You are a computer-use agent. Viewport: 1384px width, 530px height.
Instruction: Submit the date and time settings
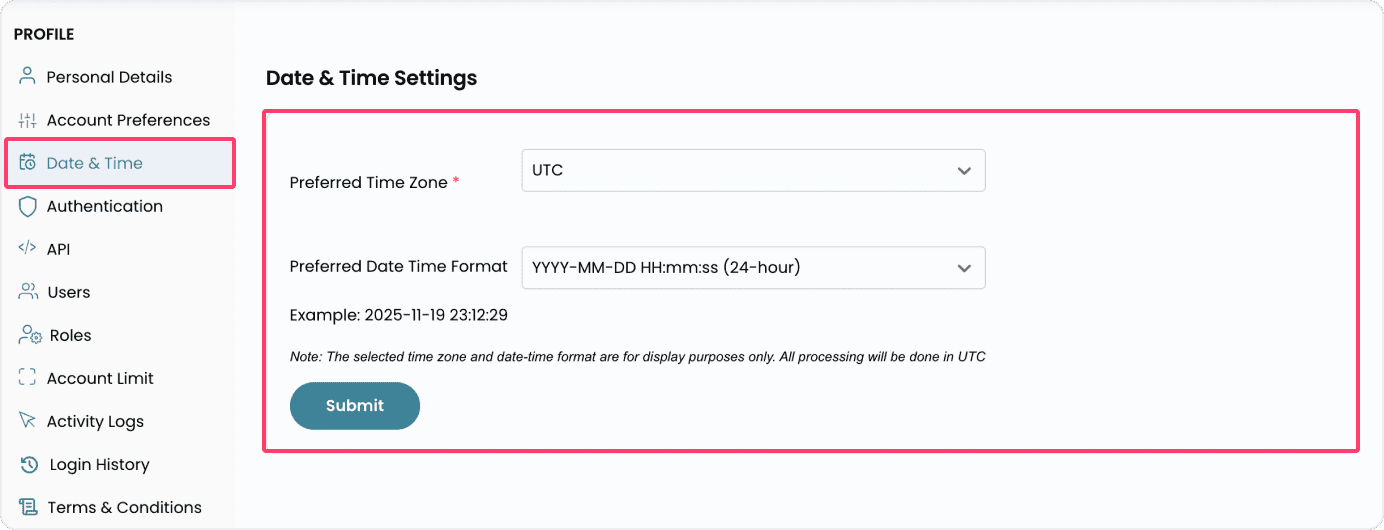coord(354,406)
